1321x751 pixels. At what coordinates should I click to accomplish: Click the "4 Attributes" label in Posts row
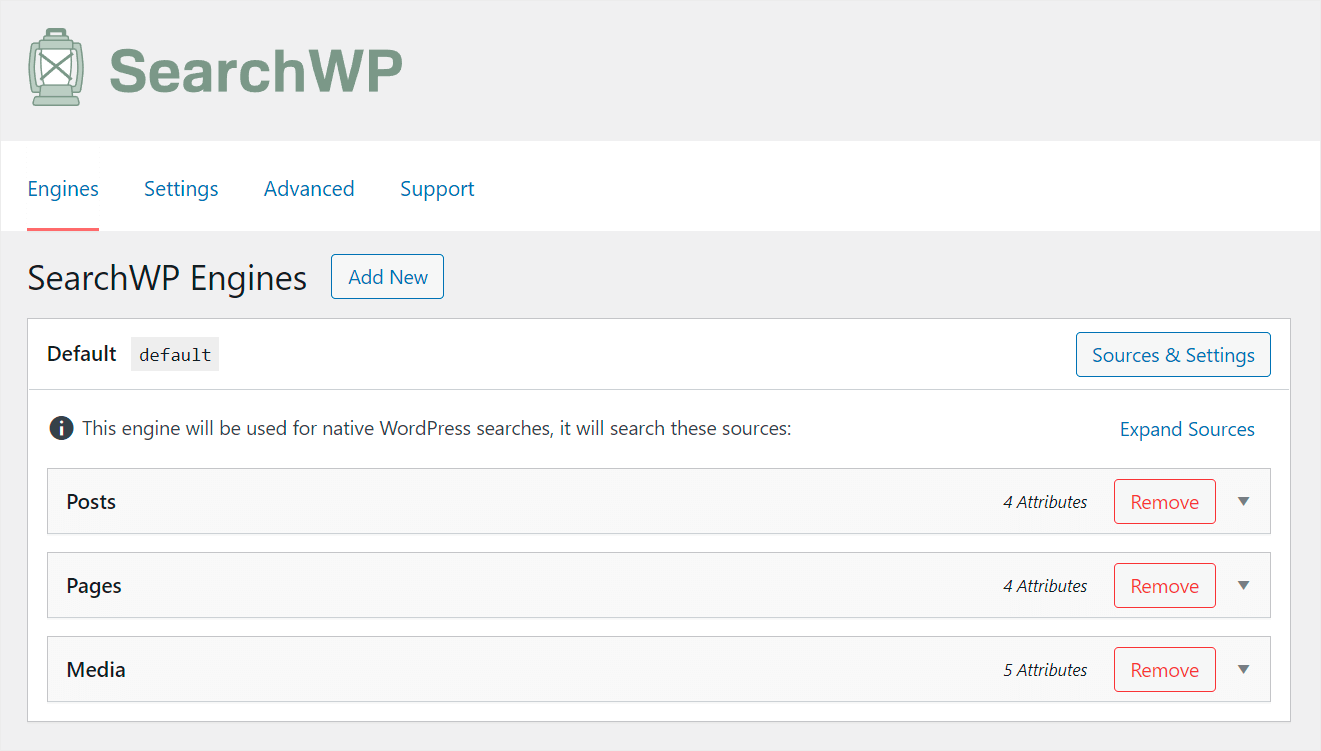1045,502
